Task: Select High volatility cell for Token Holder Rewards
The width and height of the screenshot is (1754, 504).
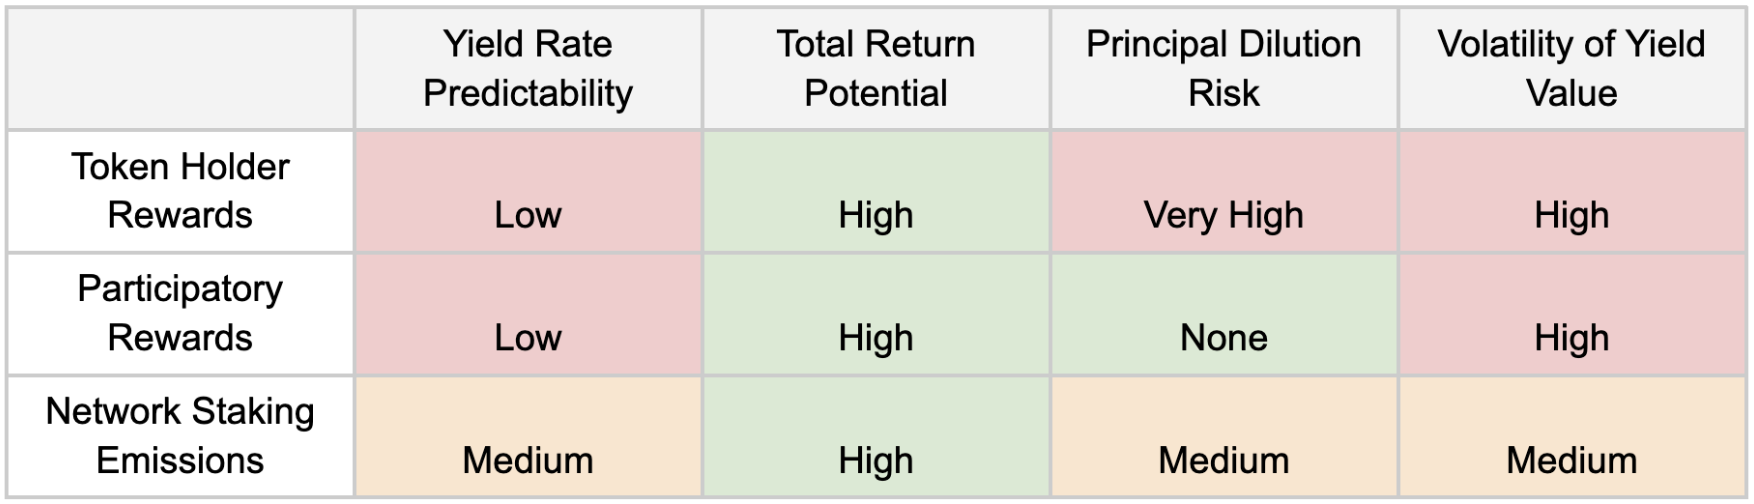Action: tap(1572, 191)
